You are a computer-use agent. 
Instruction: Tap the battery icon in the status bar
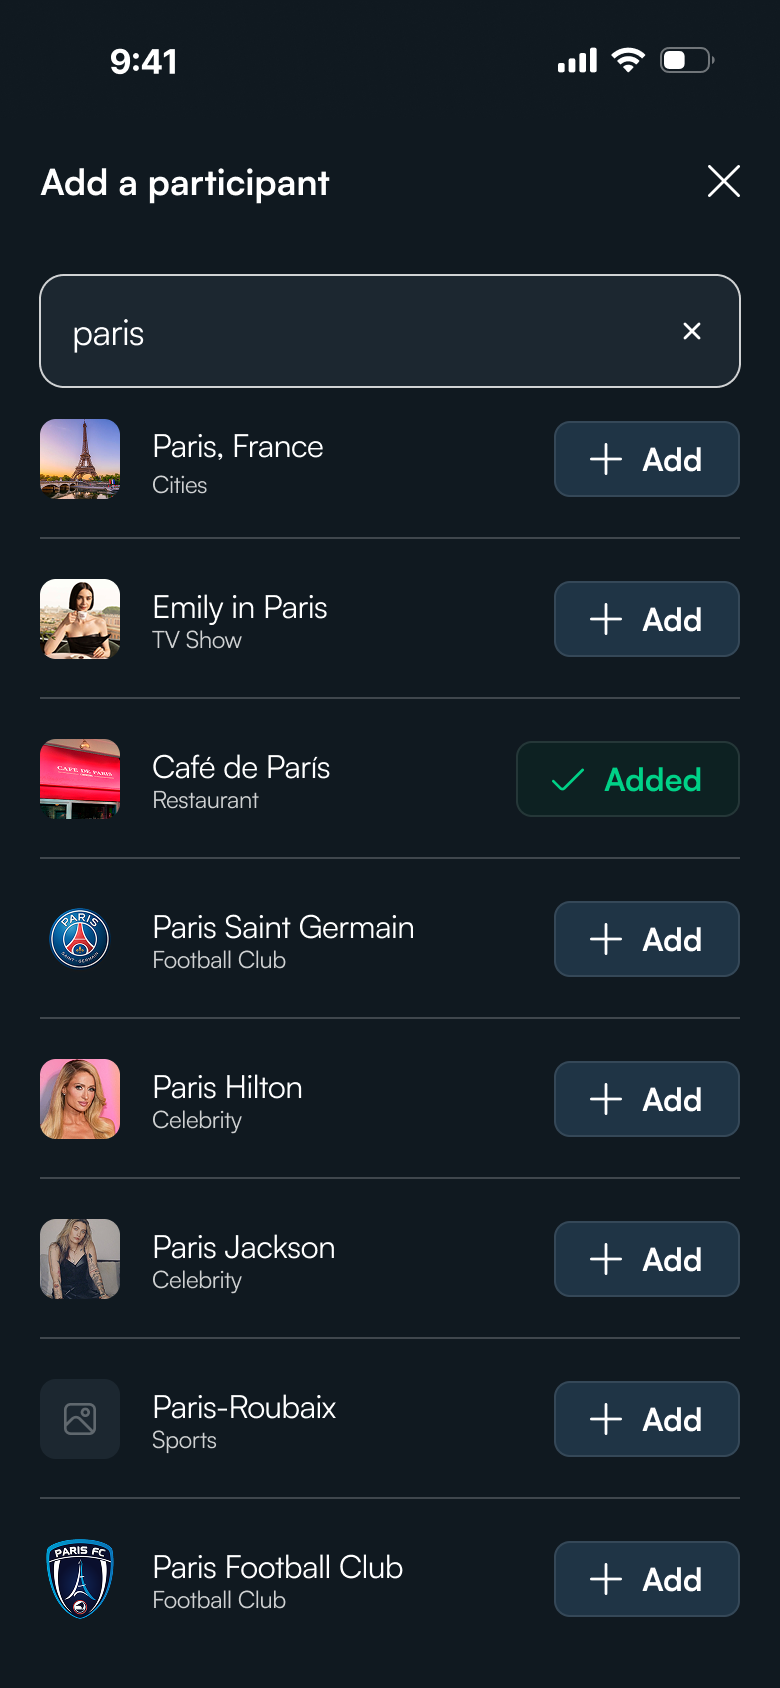click(686, 60)
